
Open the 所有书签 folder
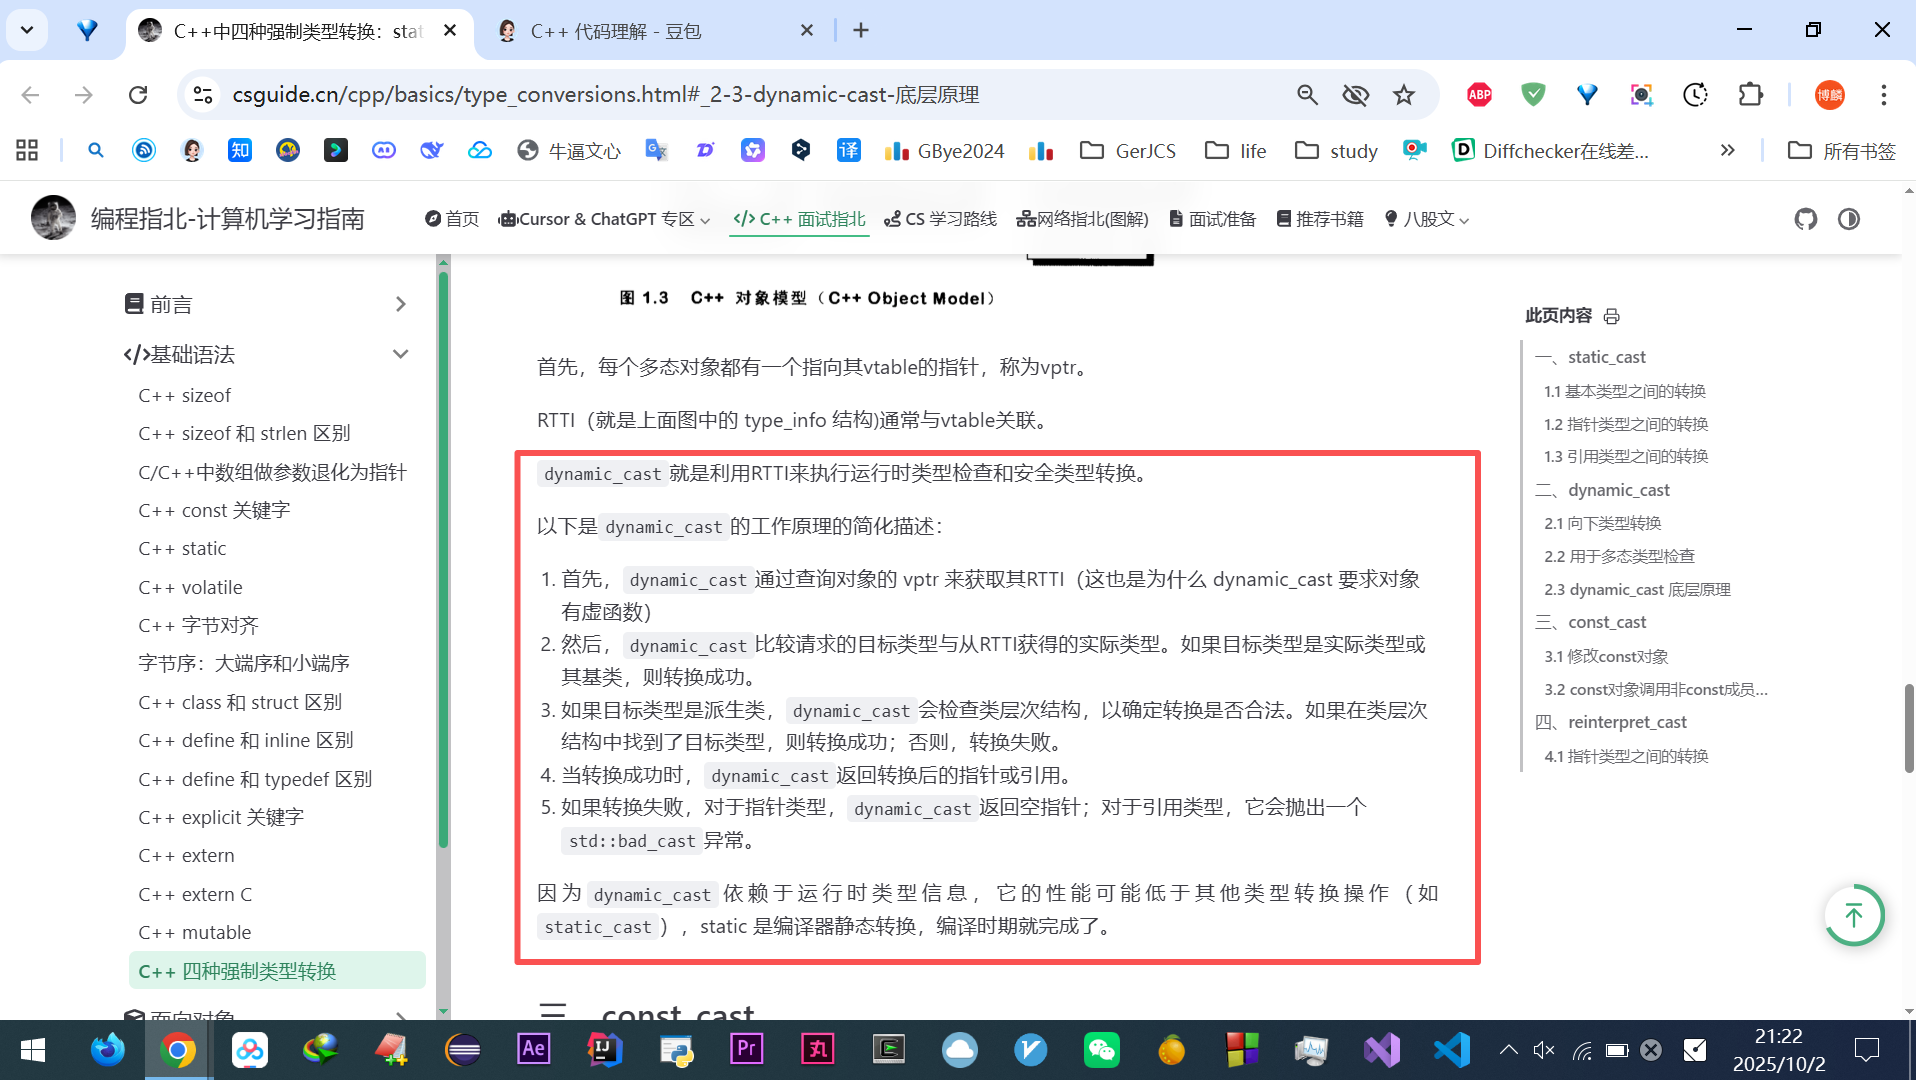tap(1842, 150)
